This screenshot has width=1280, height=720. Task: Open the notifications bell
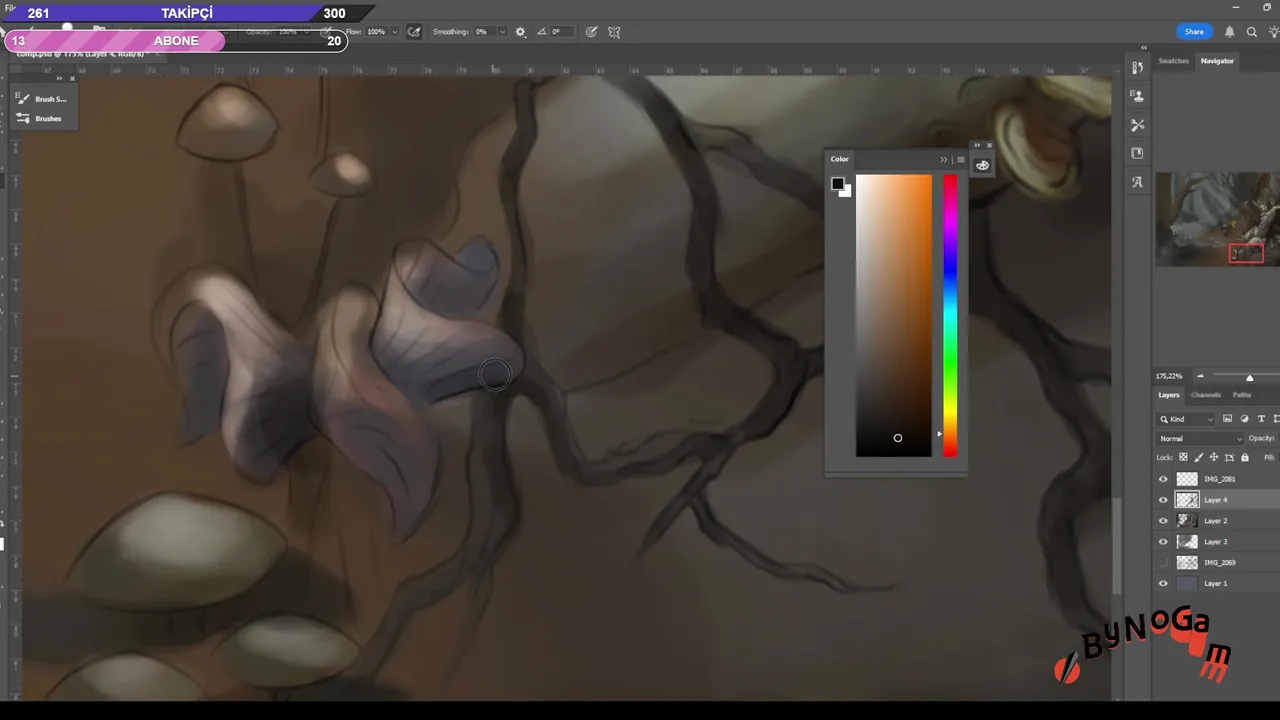[1229, 32]
